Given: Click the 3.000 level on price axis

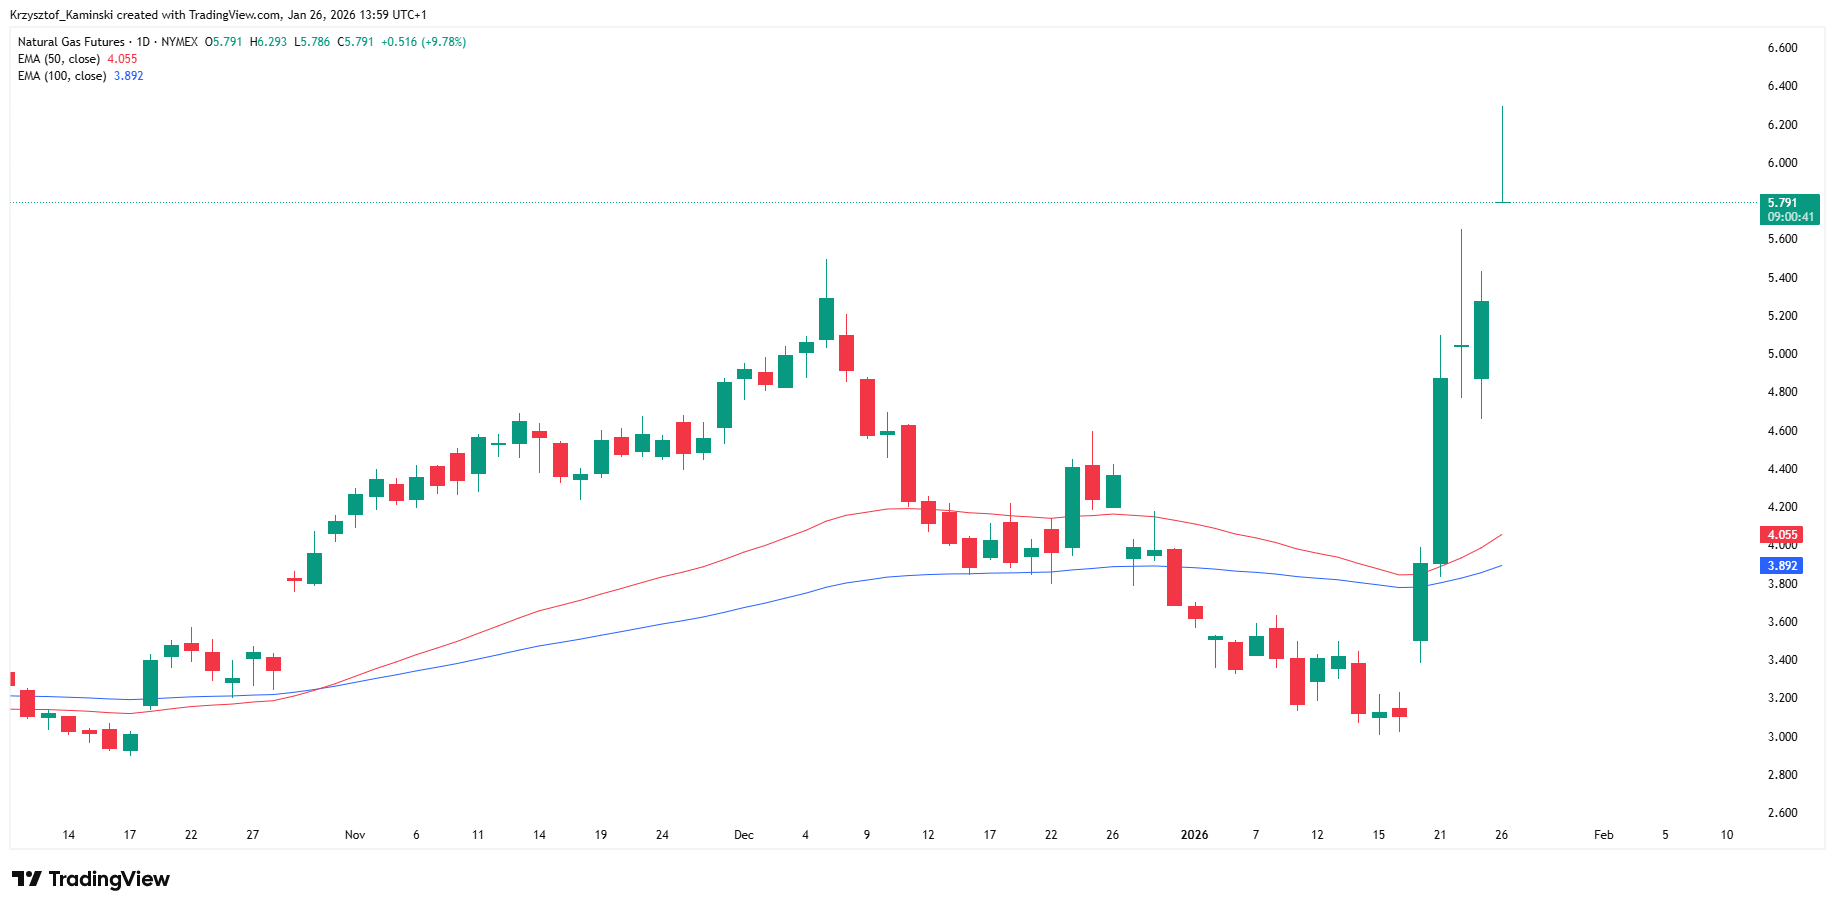Looking at the screenshot, I should pyautogui.click(x=1782, y=737).
